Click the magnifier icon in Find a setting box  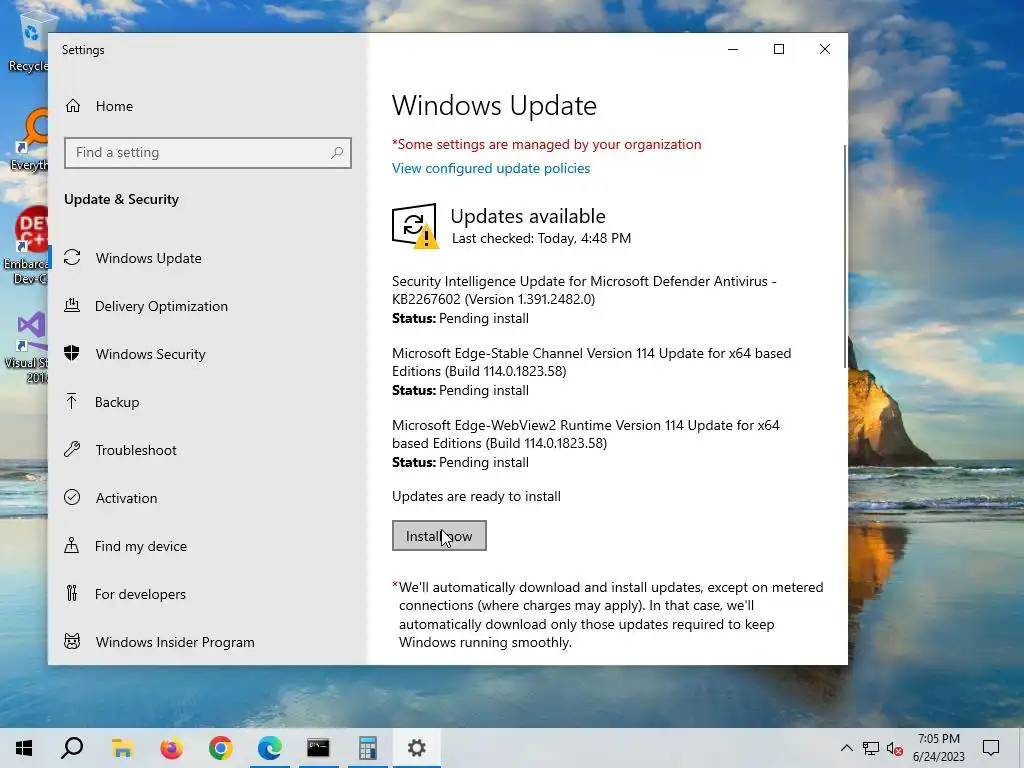337,153
